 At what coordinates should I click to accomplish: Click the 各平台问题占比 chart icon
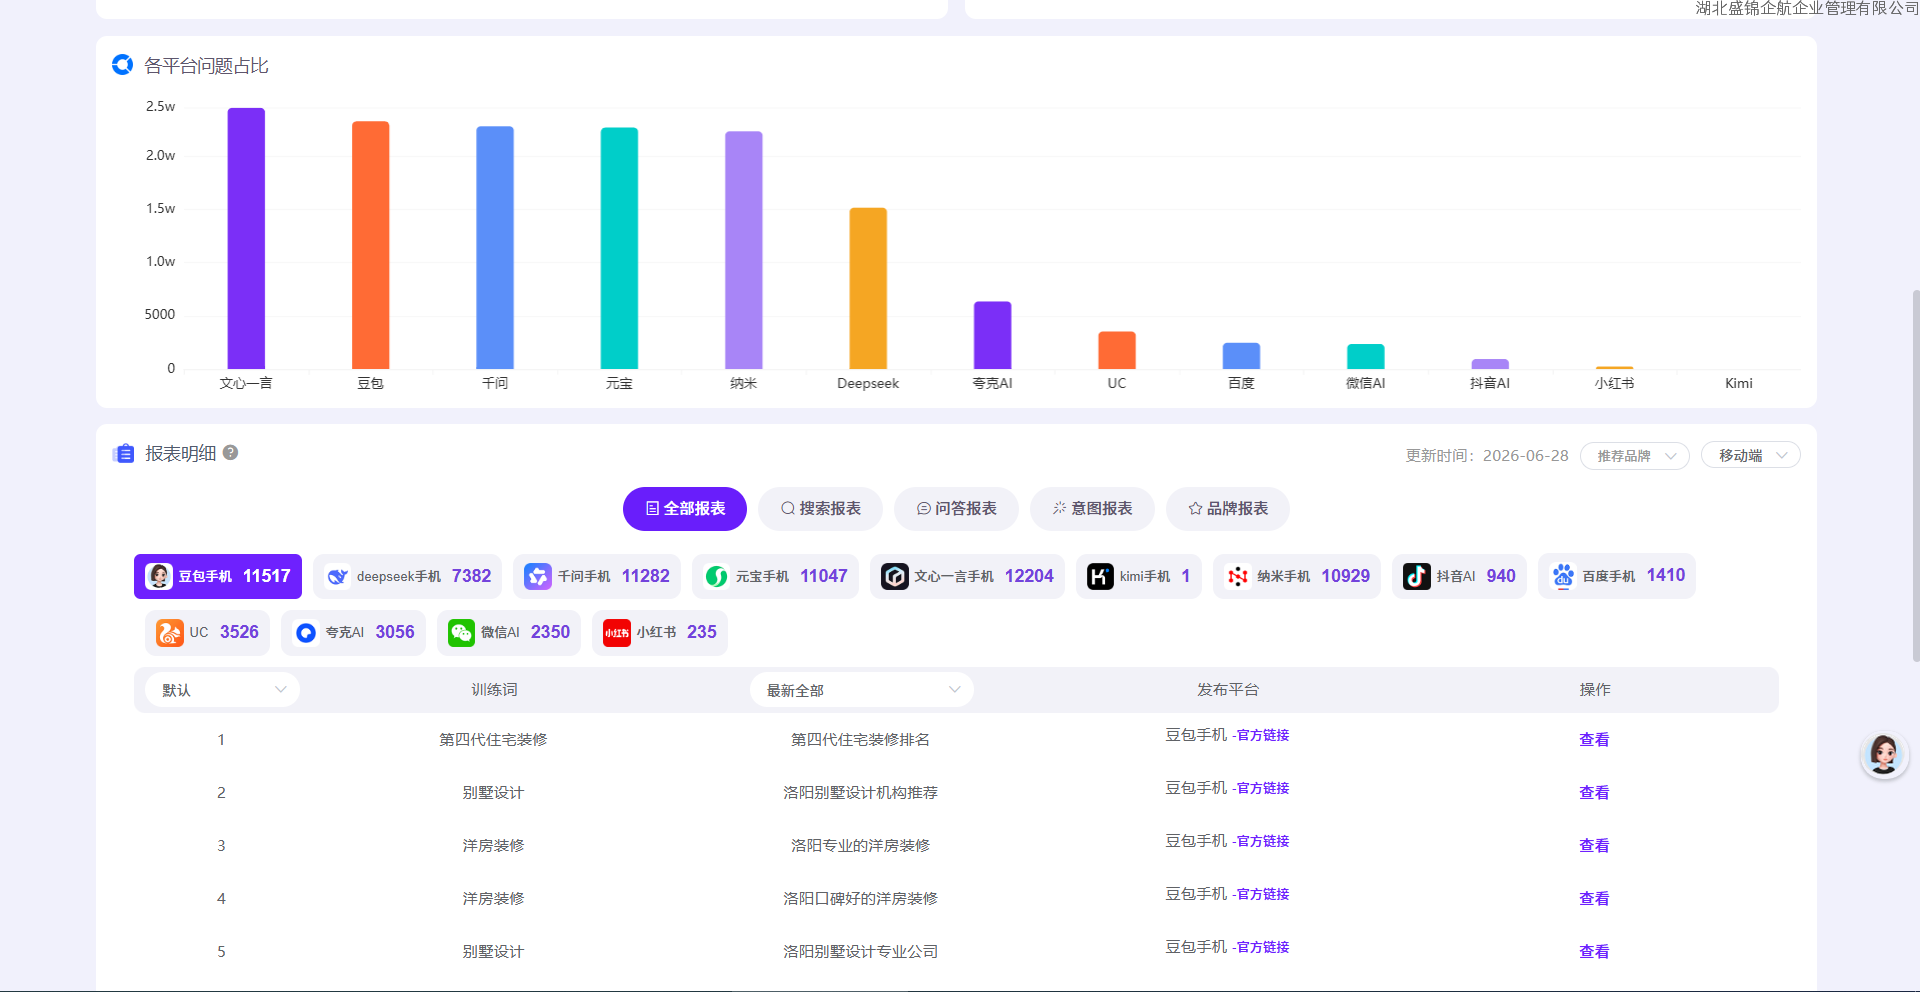123,65
